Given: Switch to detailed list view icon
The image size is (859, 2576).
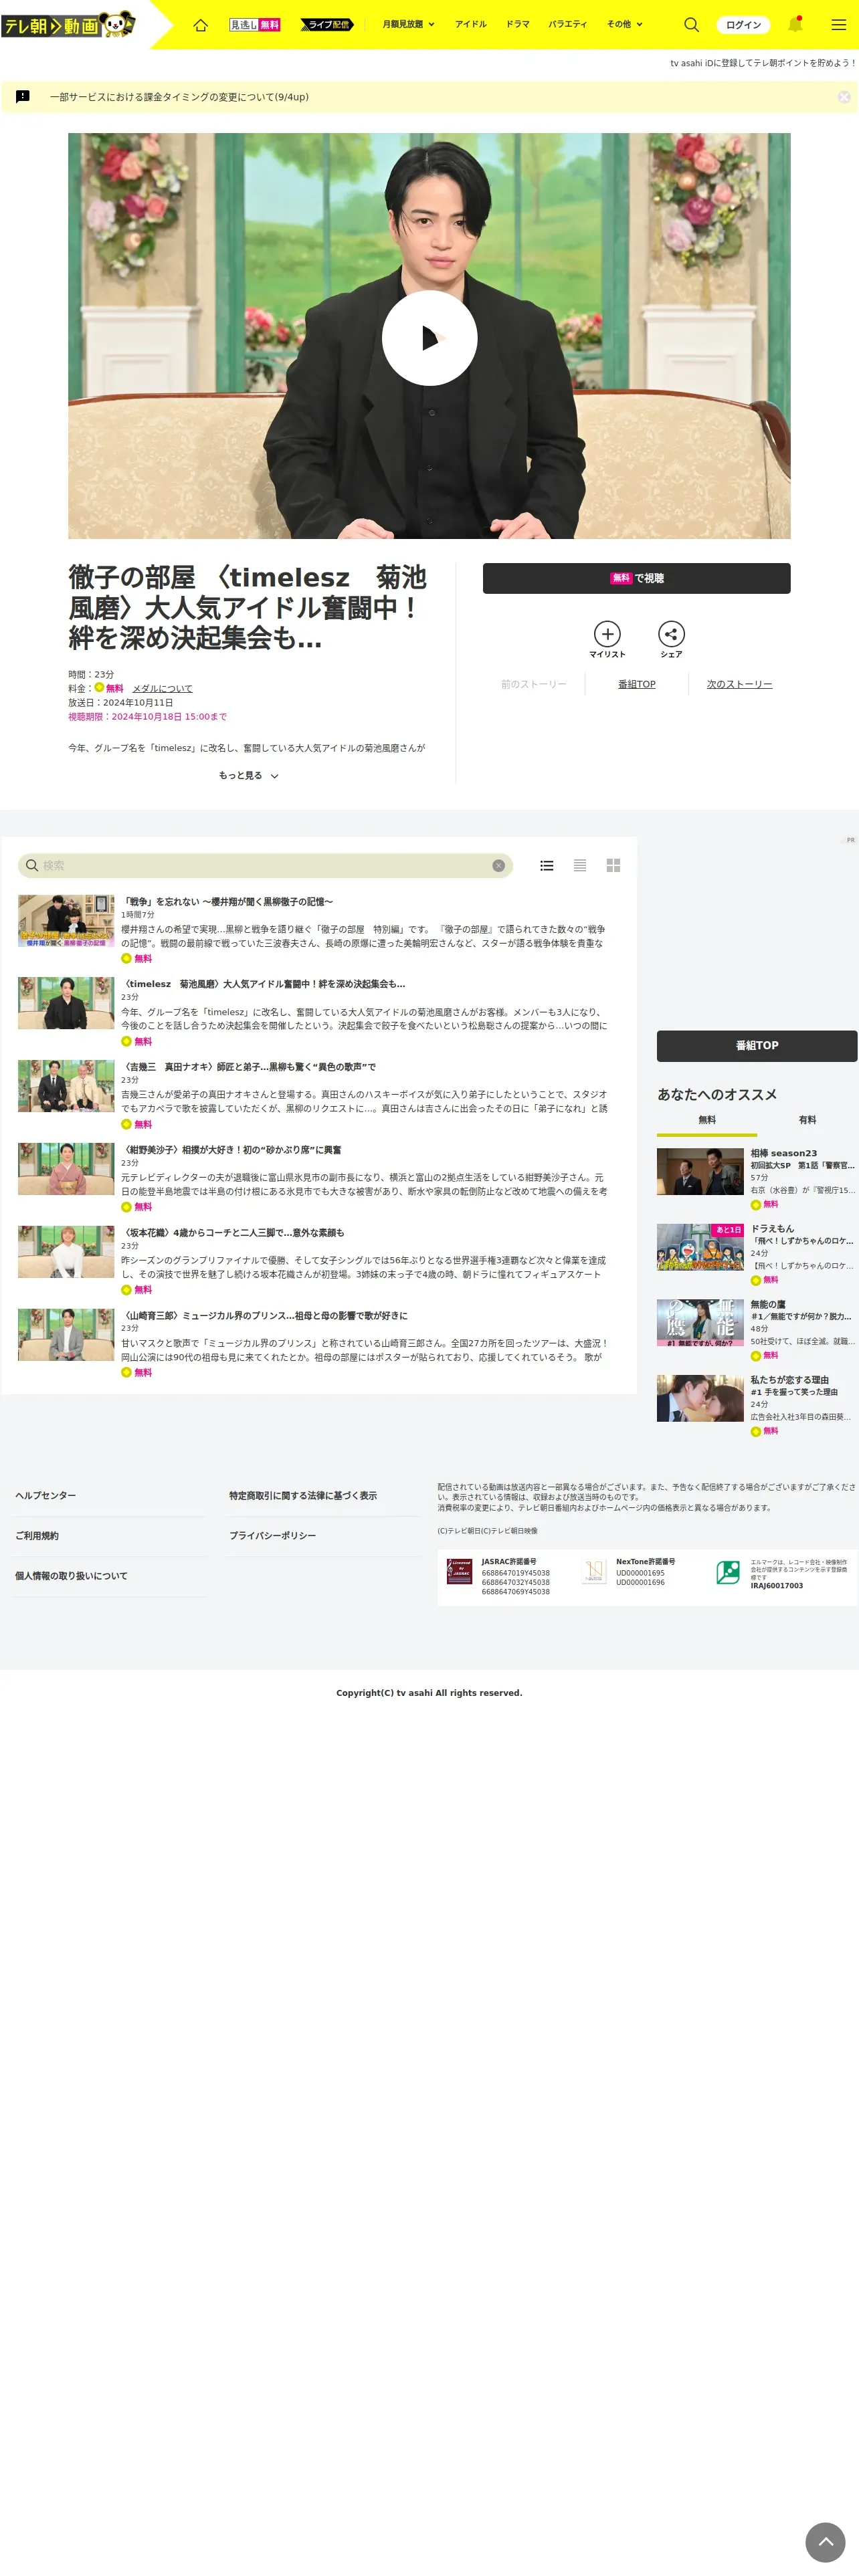Looking at the screenshot, I should click(546, 866).
